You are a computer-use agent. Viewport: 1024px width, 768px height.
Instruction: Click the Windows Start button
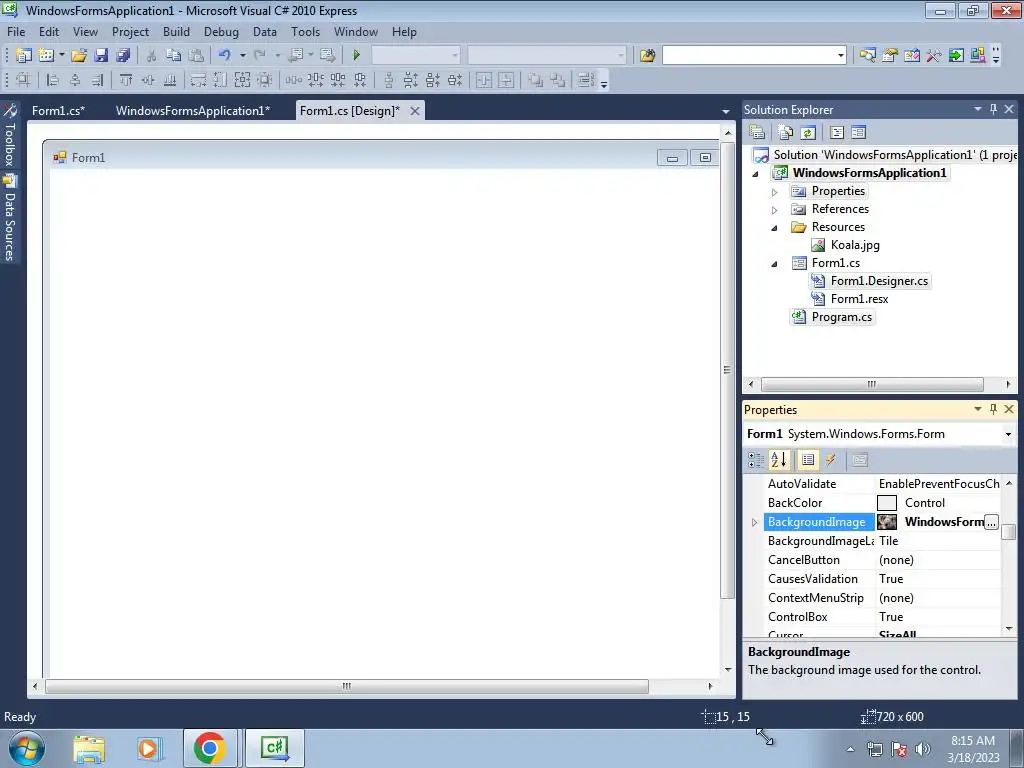pos(27,748)
